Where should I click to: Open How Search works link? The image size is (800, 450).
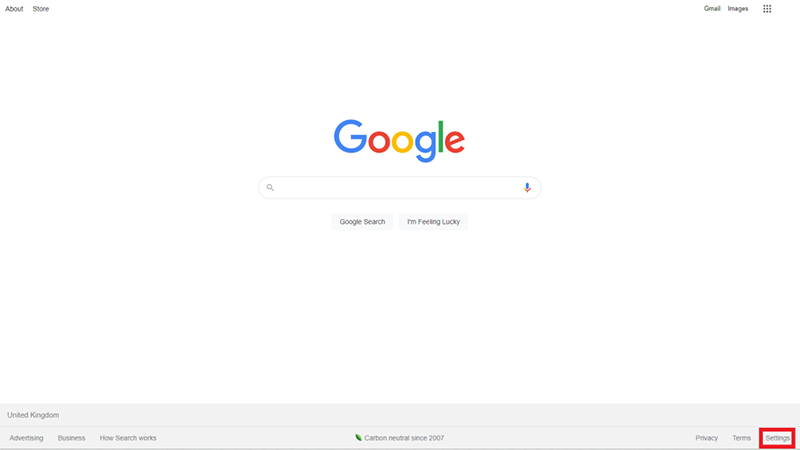pyautogui.click(x=128, y=438)
